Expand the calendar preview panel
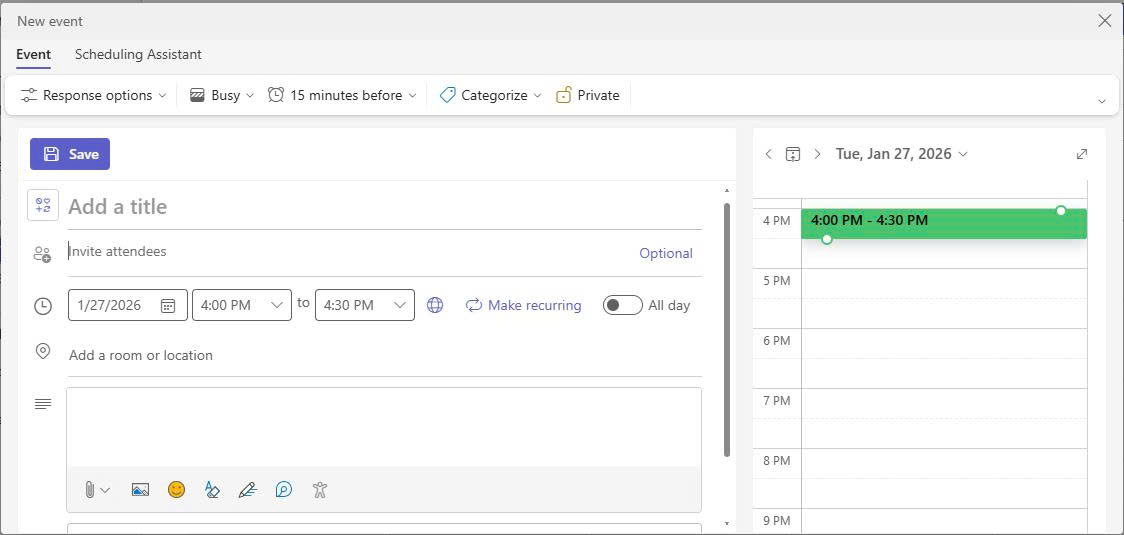The width and height of the screenshot is (1124, 535). [x=1081, y=154]
